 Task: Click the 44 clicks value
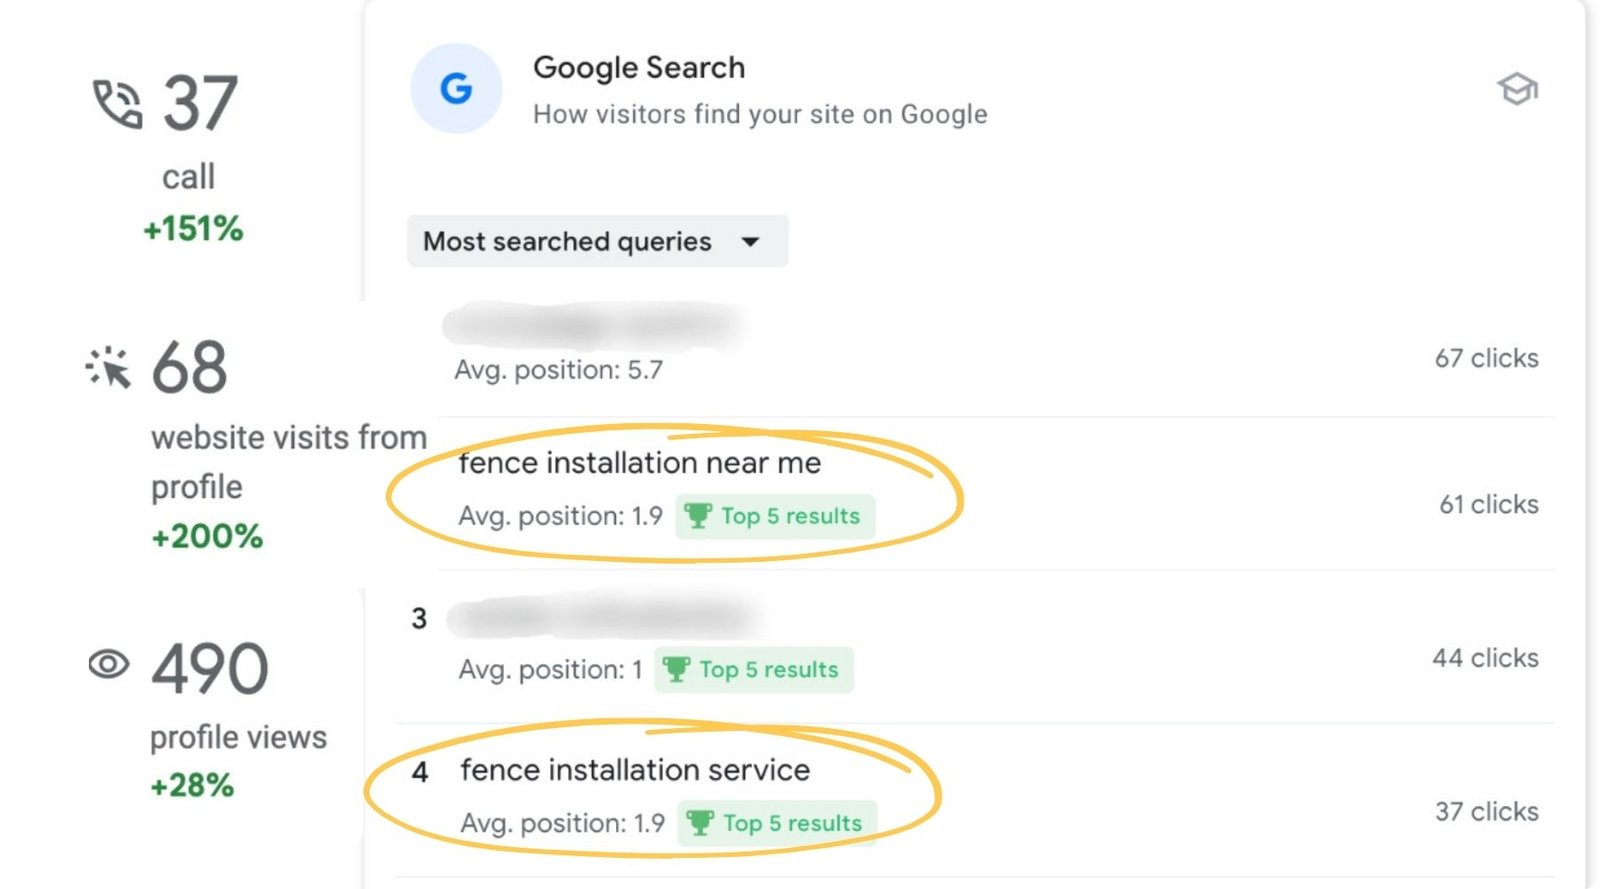(1485, 658)
